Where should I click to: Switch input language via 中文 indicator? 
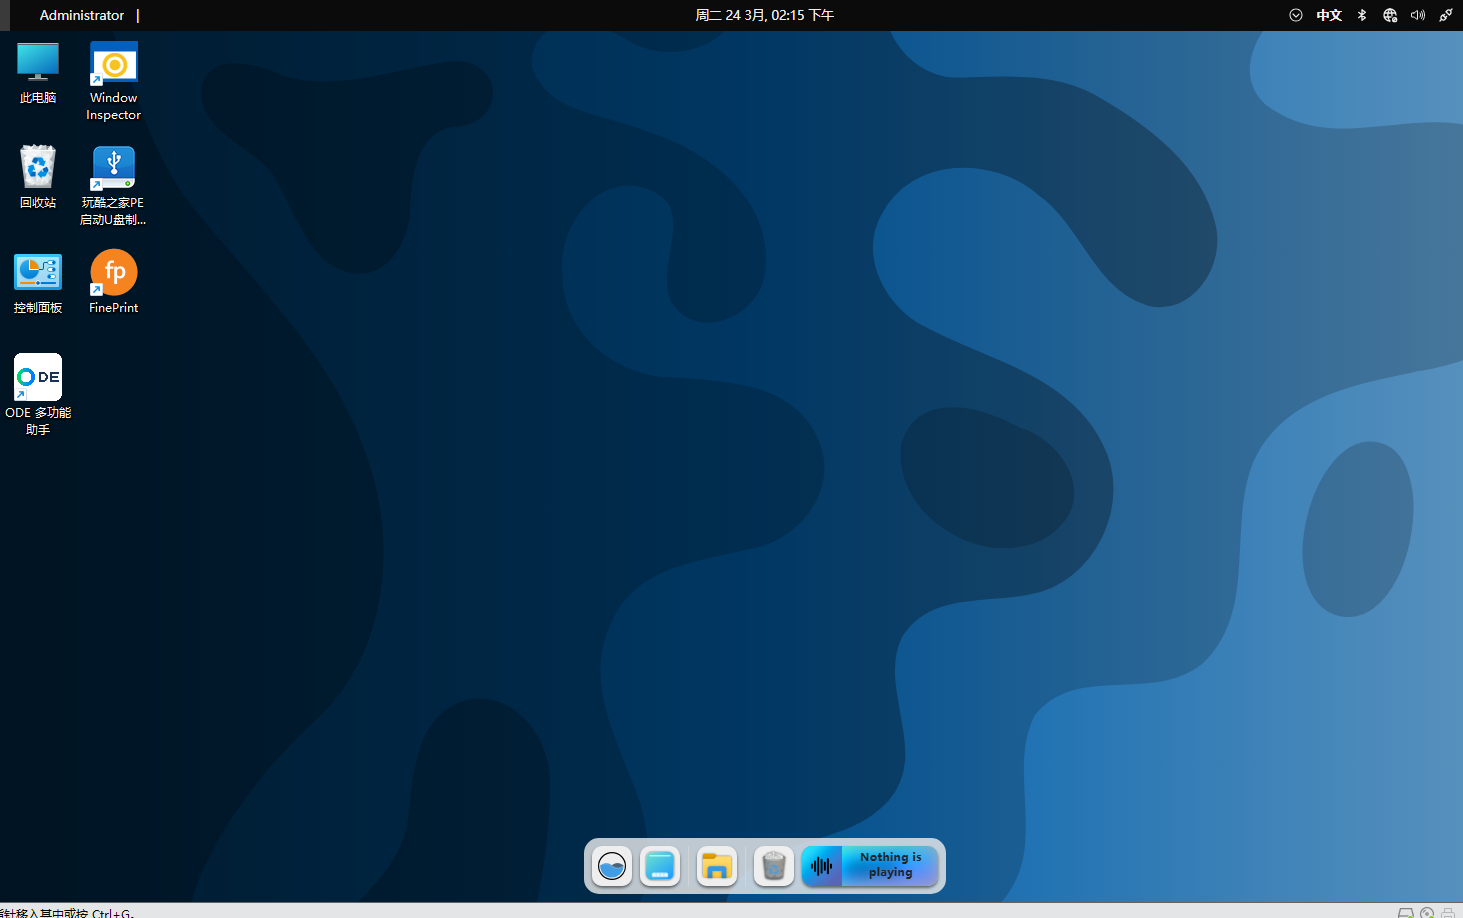click(1329, 15)
